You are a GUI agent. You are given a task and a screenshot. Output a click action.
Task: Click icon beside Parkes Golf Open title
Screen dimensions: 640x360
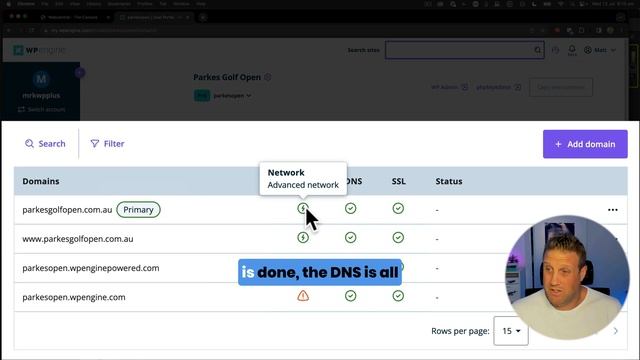click(x=268, y=77)
